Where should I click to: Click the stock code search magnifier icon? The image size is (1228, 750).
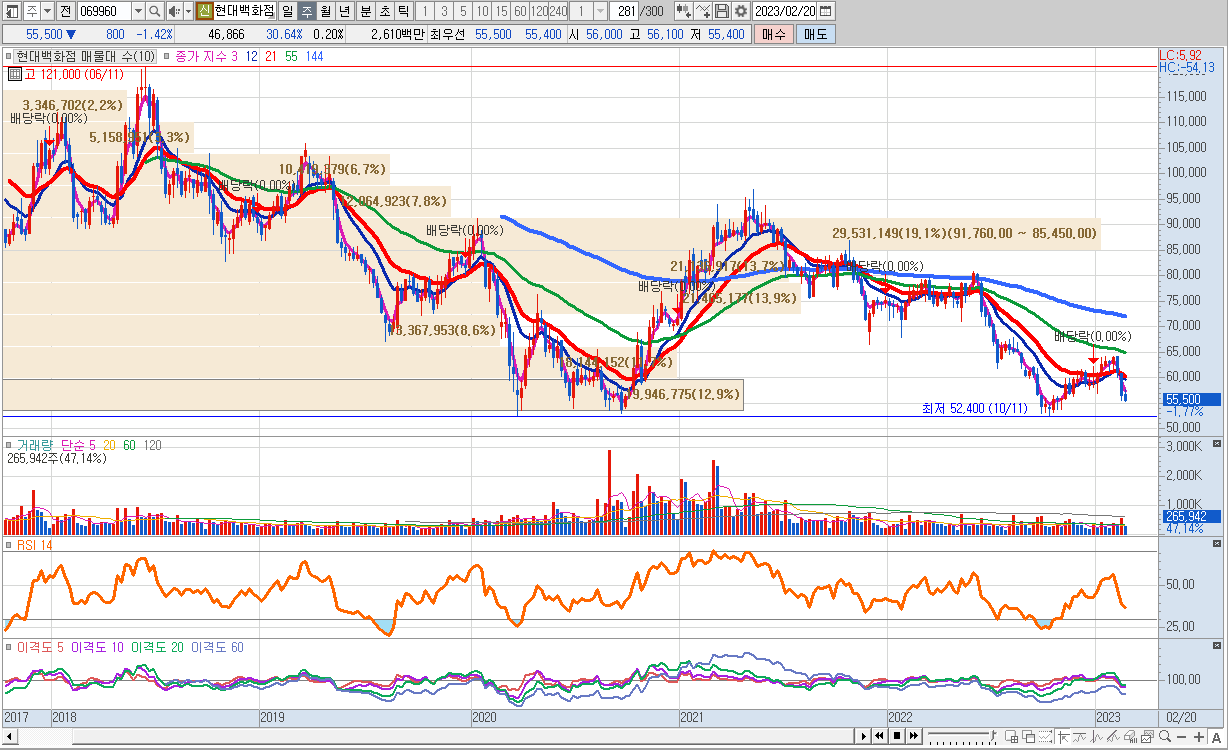tap(154, 11)
